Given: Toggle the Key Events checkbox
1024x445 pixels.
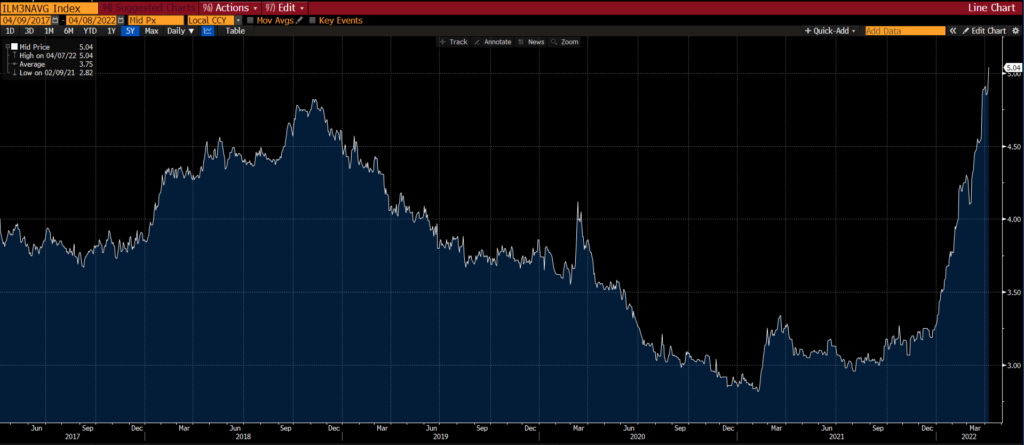Looking at the screenshot, I should [312, 20].
